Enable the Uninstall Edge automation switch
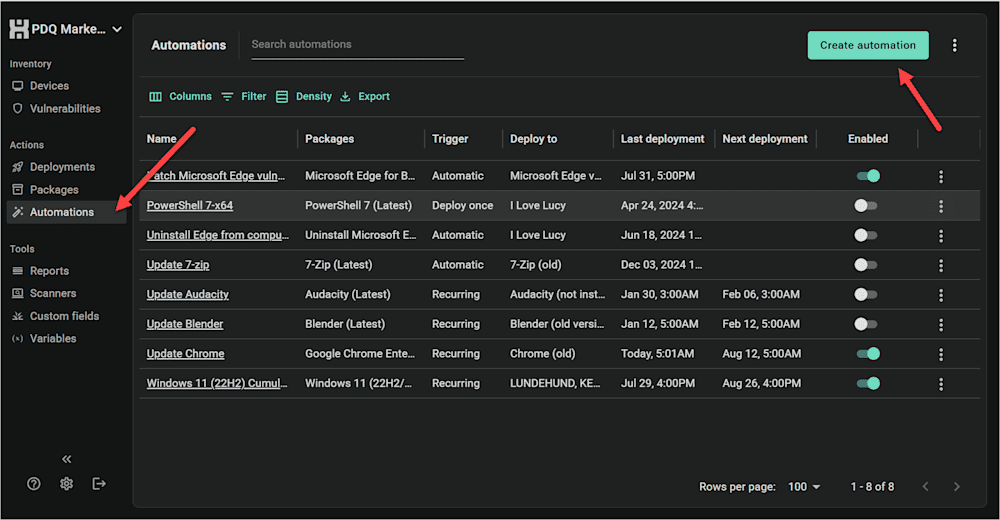Viewport: 1000px width, 520px height. coord(866,235)
